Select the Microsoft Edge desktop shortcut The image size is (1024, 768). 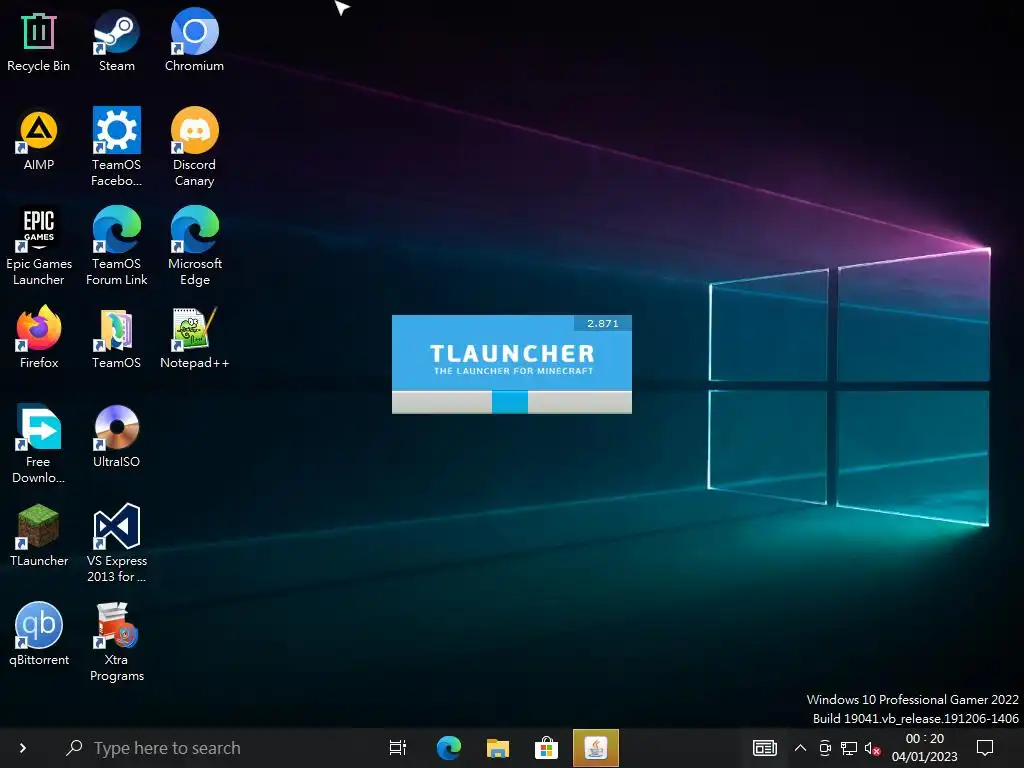[194, 247]
